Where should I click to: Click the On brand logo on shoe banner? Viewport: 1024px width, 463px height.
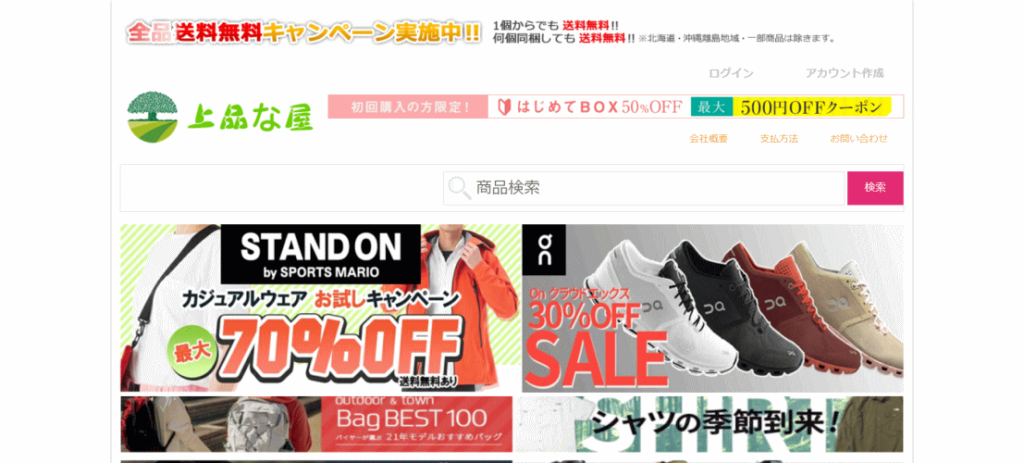point(543,249)
